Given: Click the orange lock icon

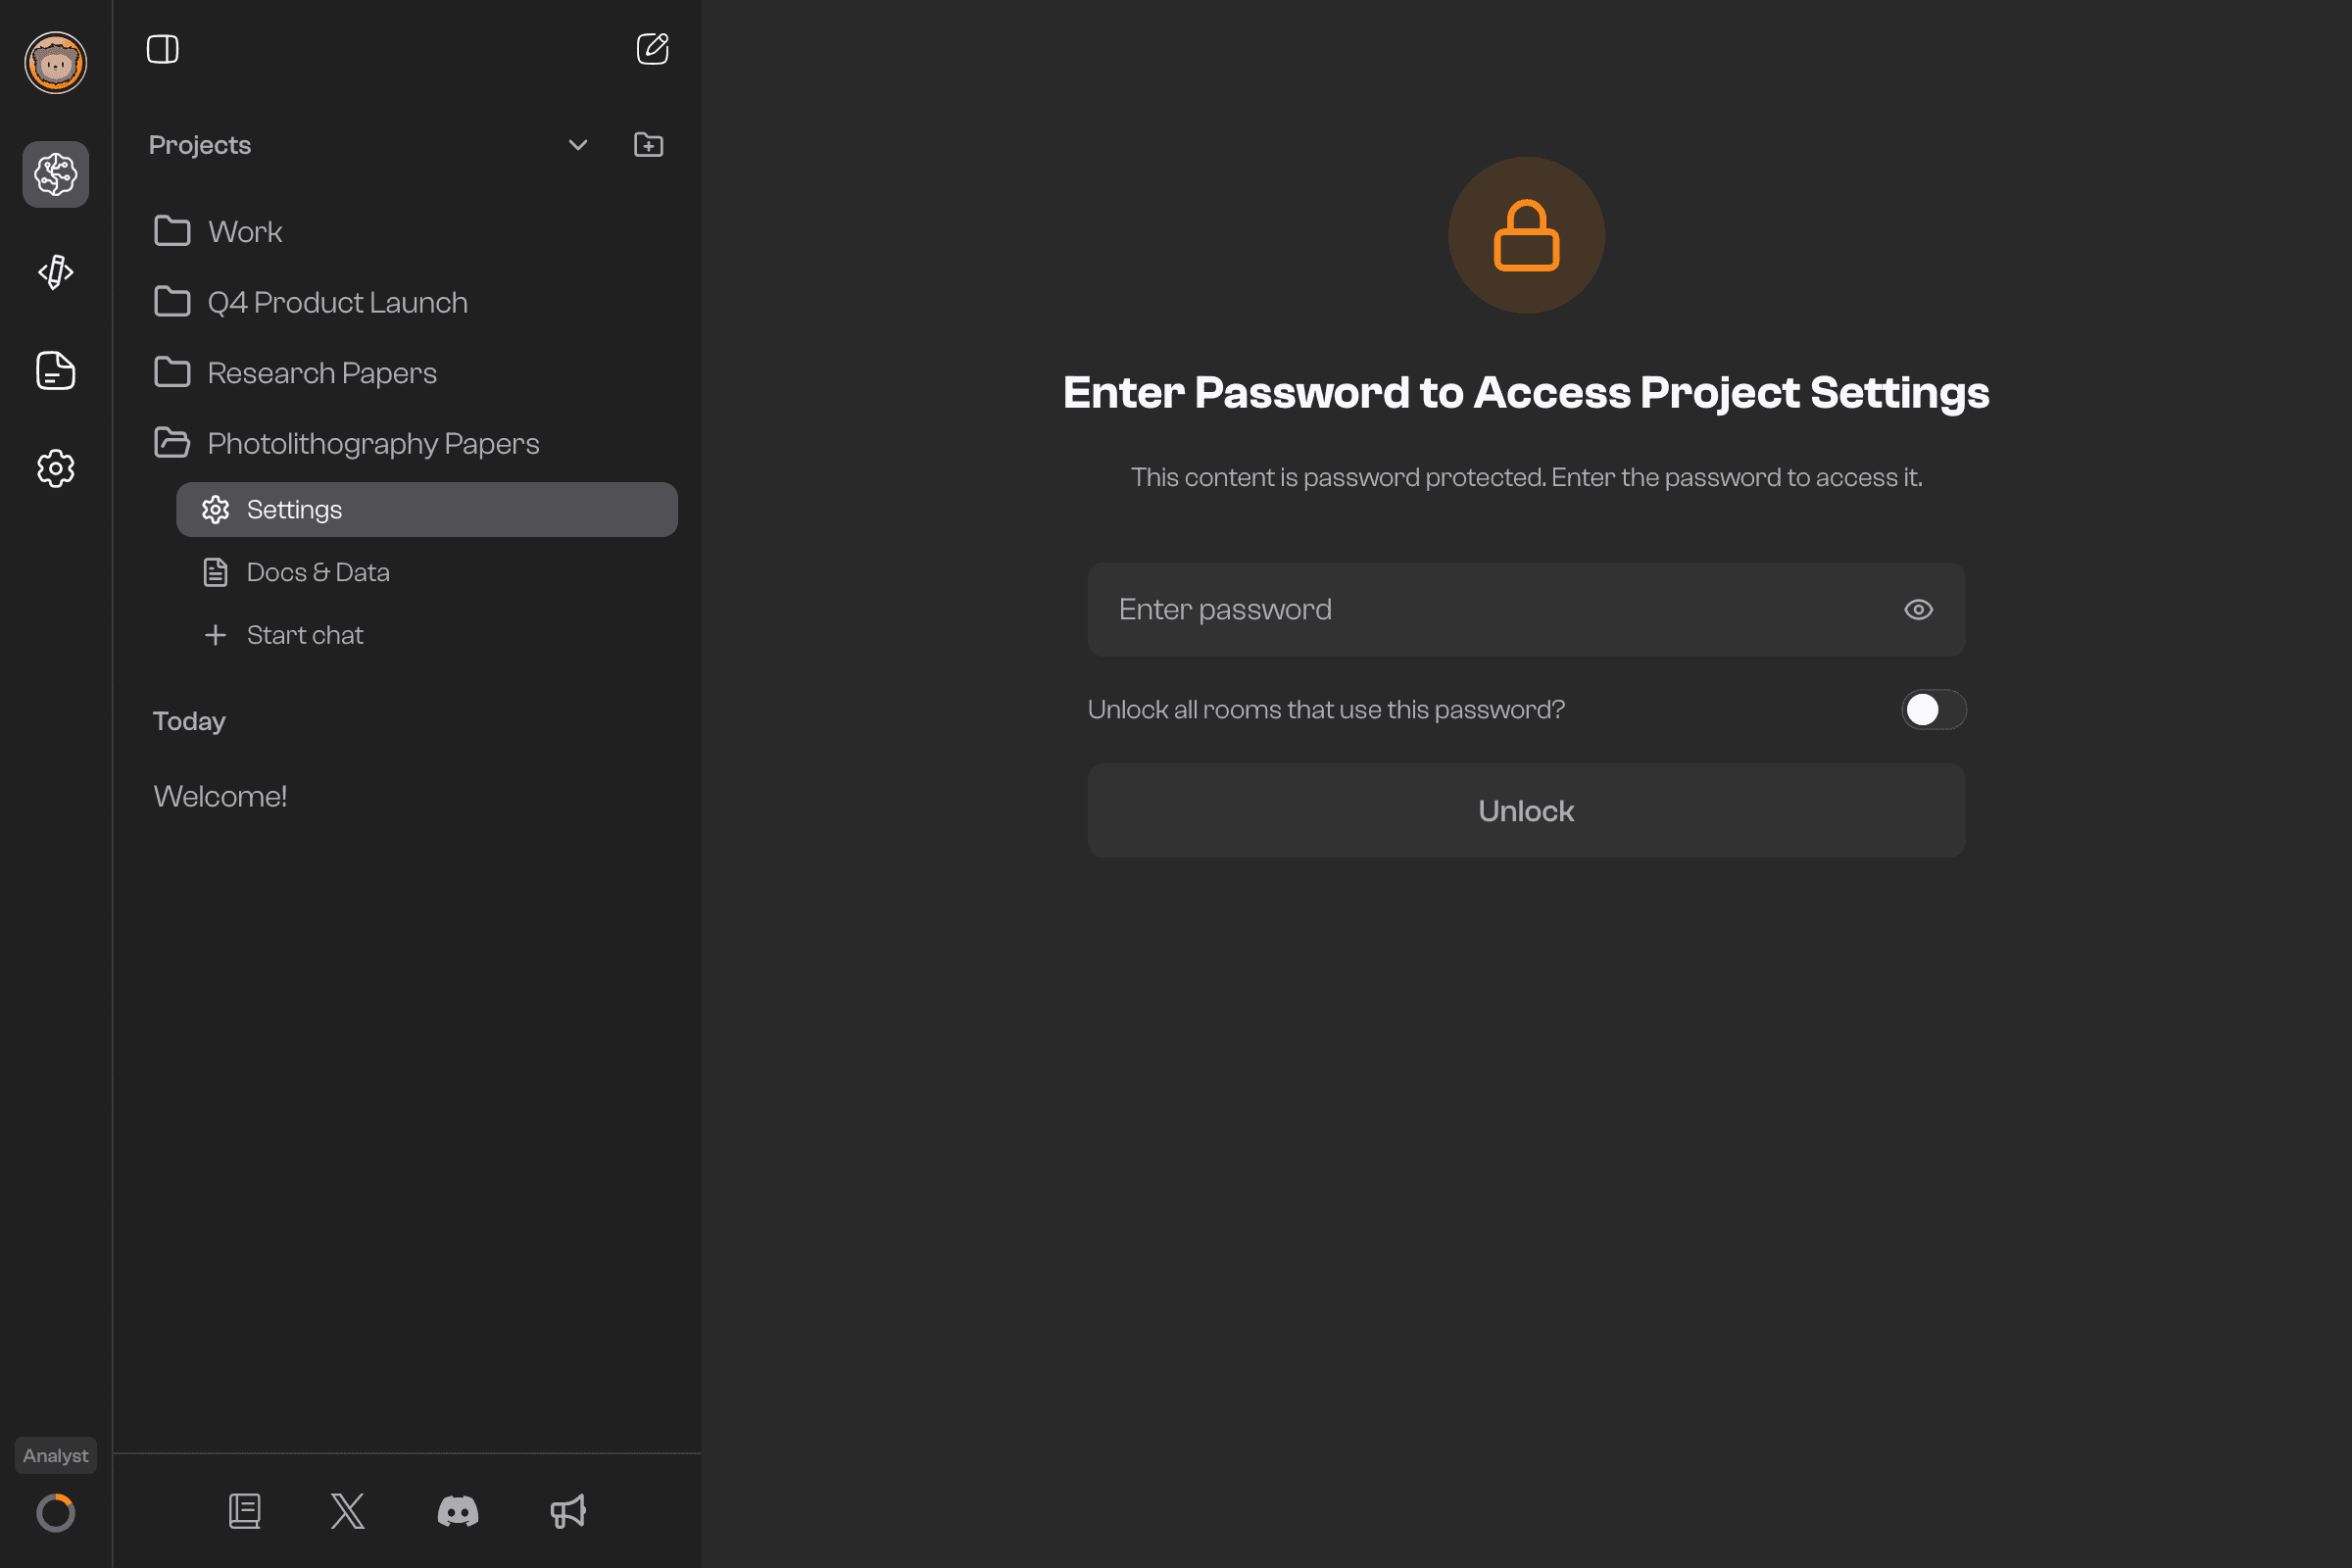Looking at the screenshot, I should click(x=1526, y=235).
